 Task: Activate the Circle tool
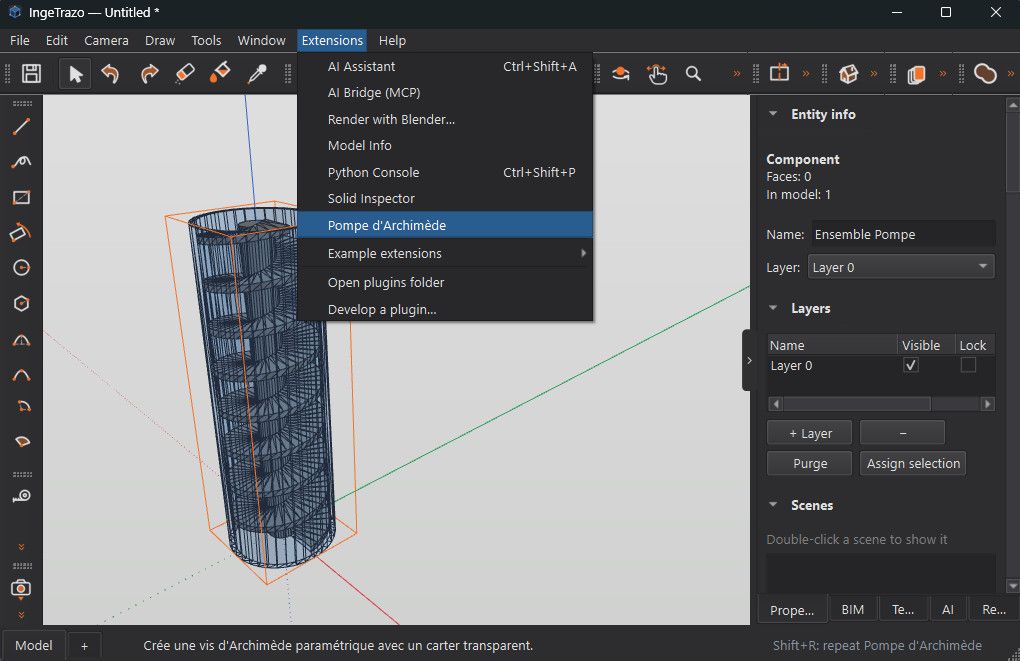point(21,267)
